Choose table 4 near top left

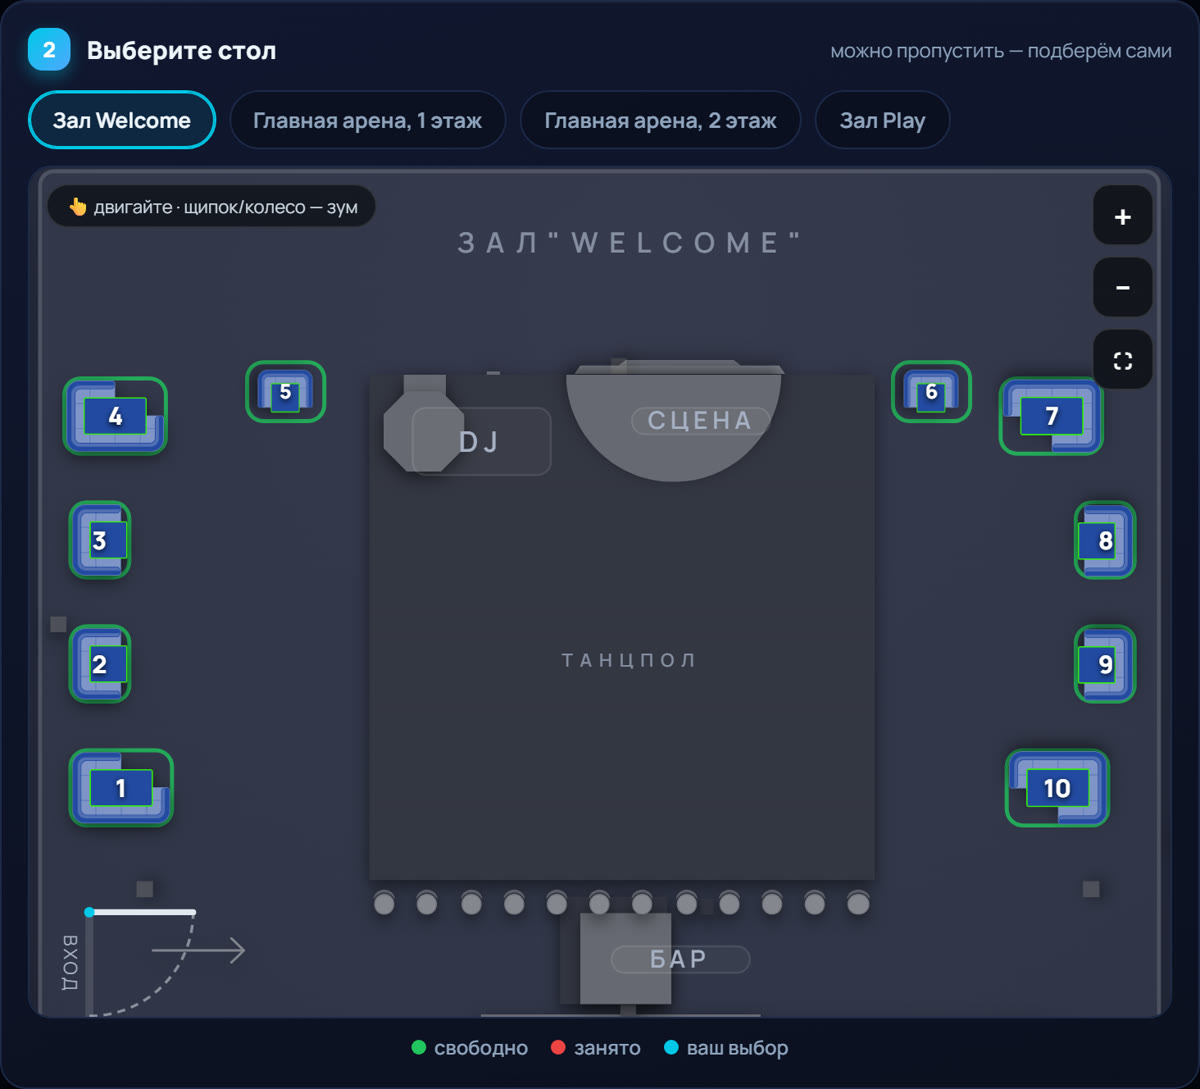pyautogui.click(x=115, y=416)
